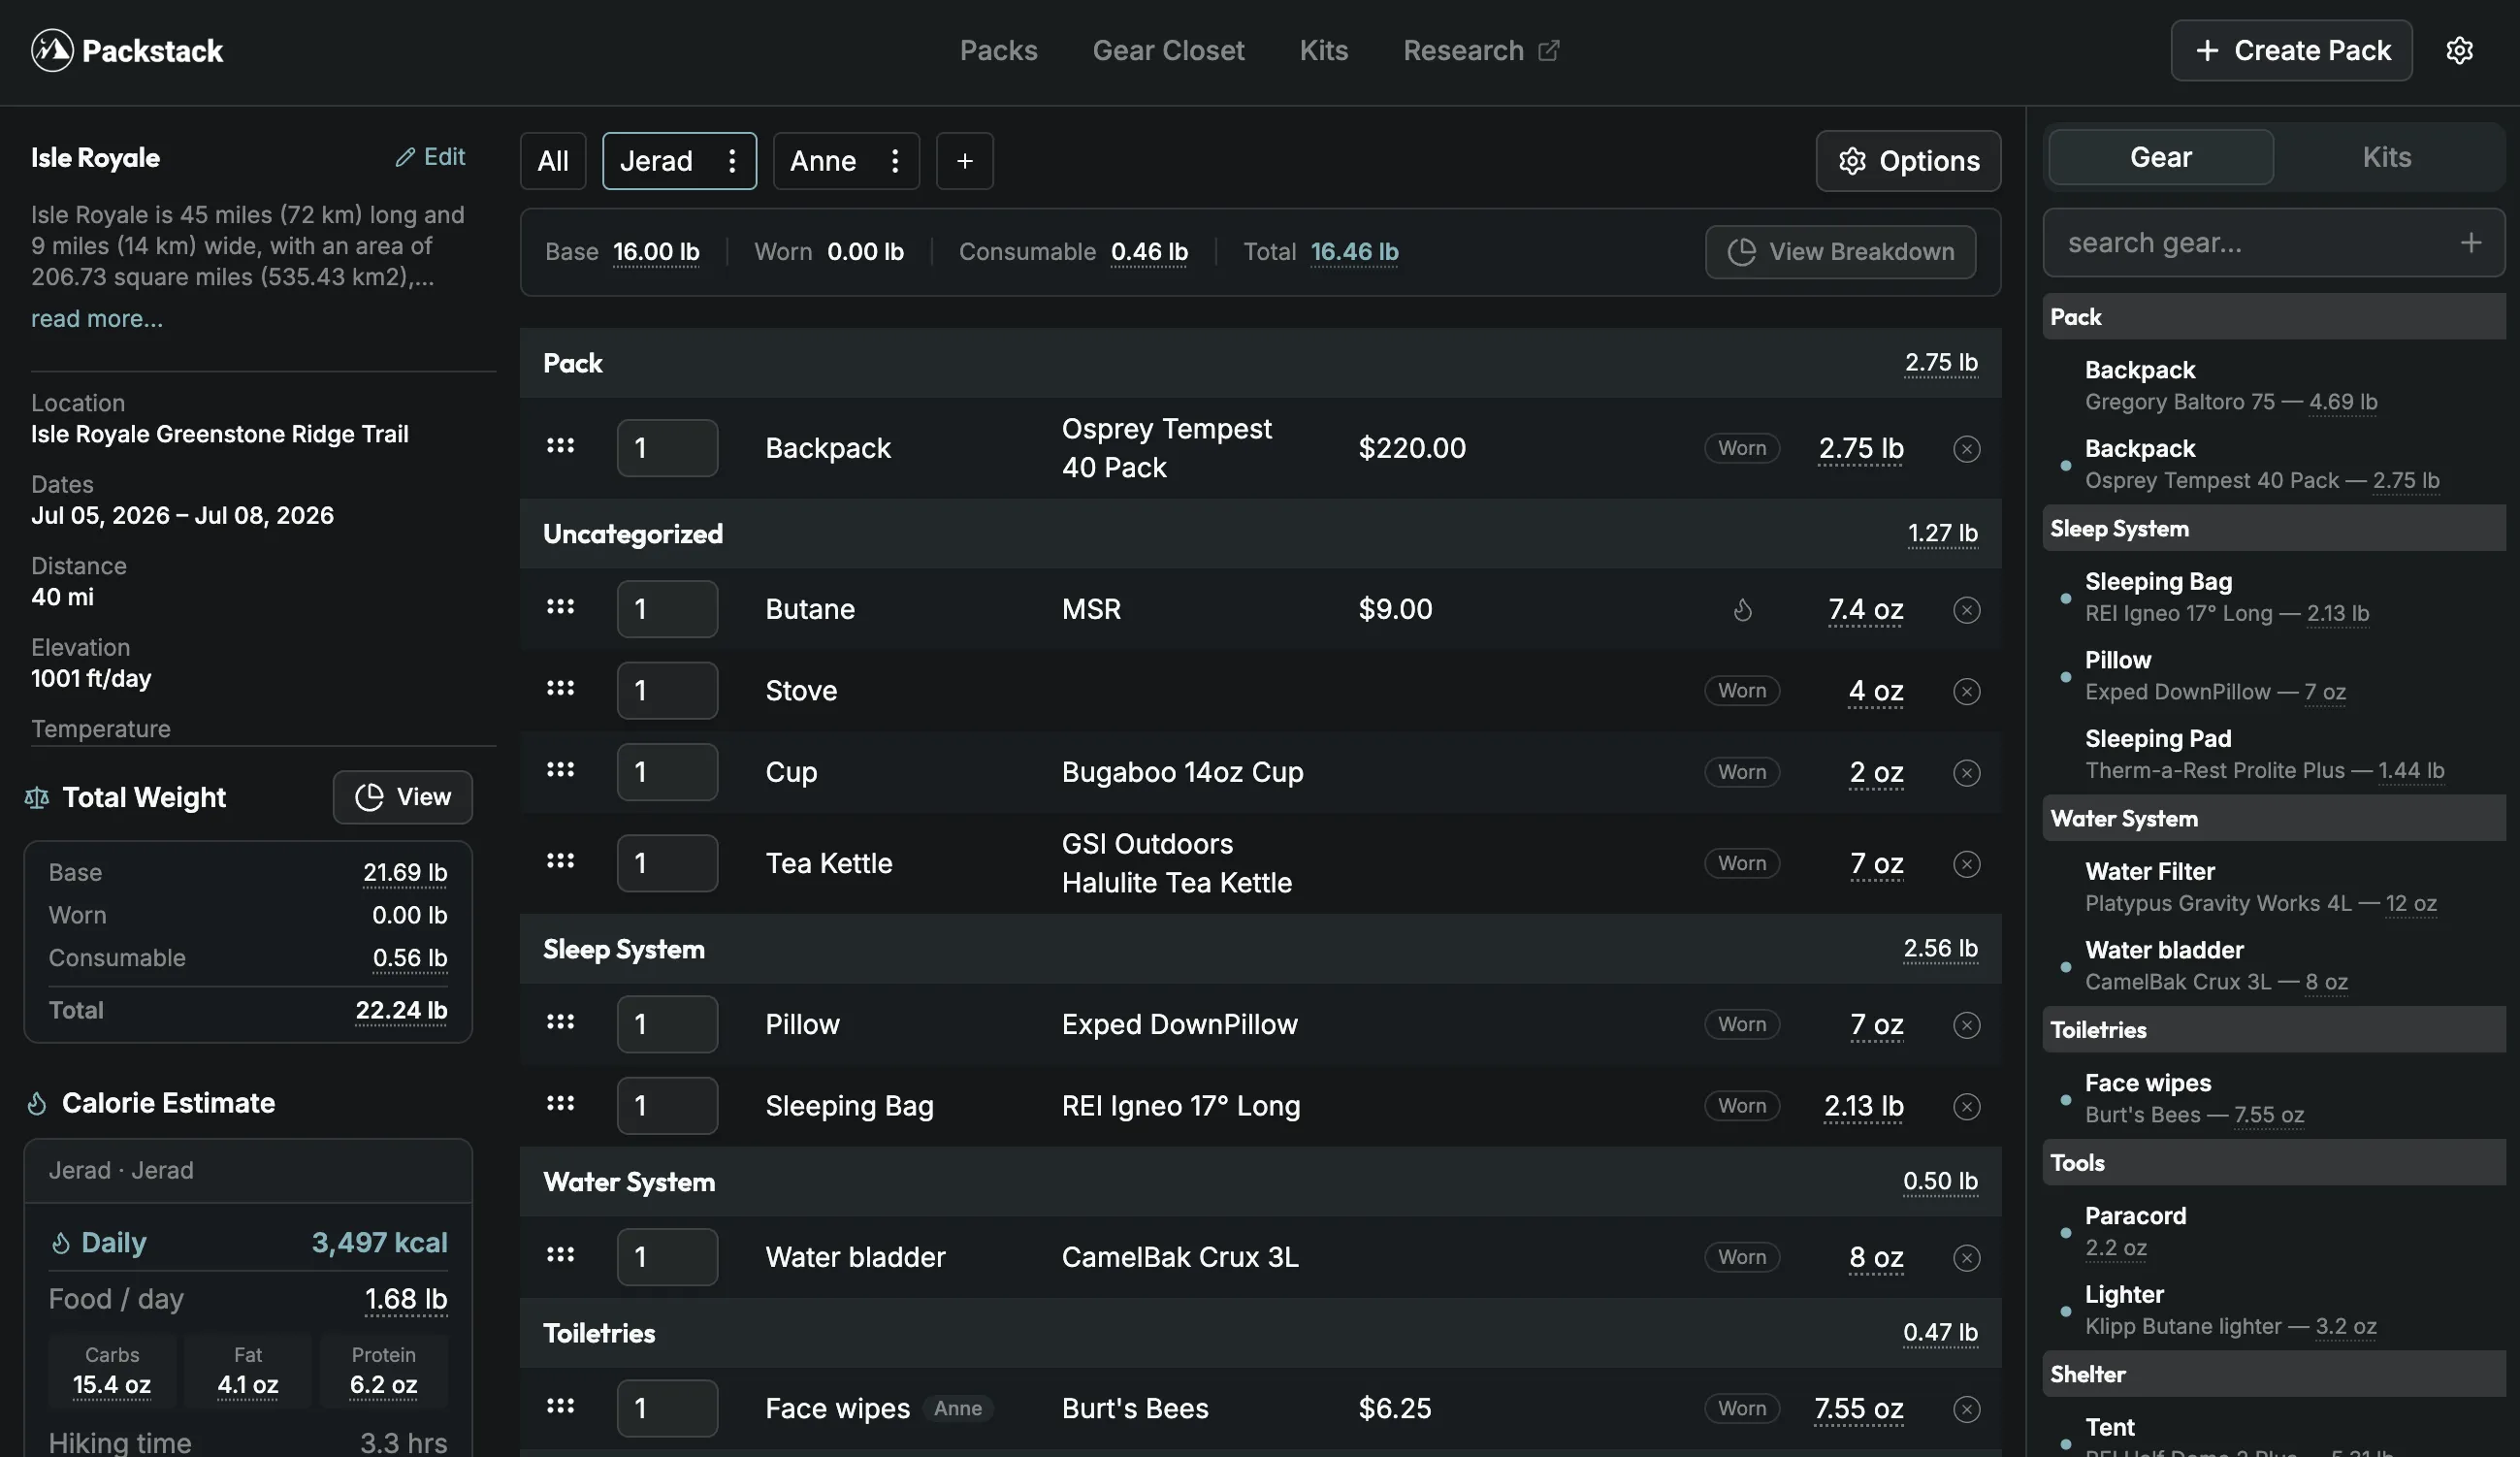Toggle Worn on Cup row
The width and height of the screenshot is (2520, 1457).
pyautogui.click(x=1741, y=772)
